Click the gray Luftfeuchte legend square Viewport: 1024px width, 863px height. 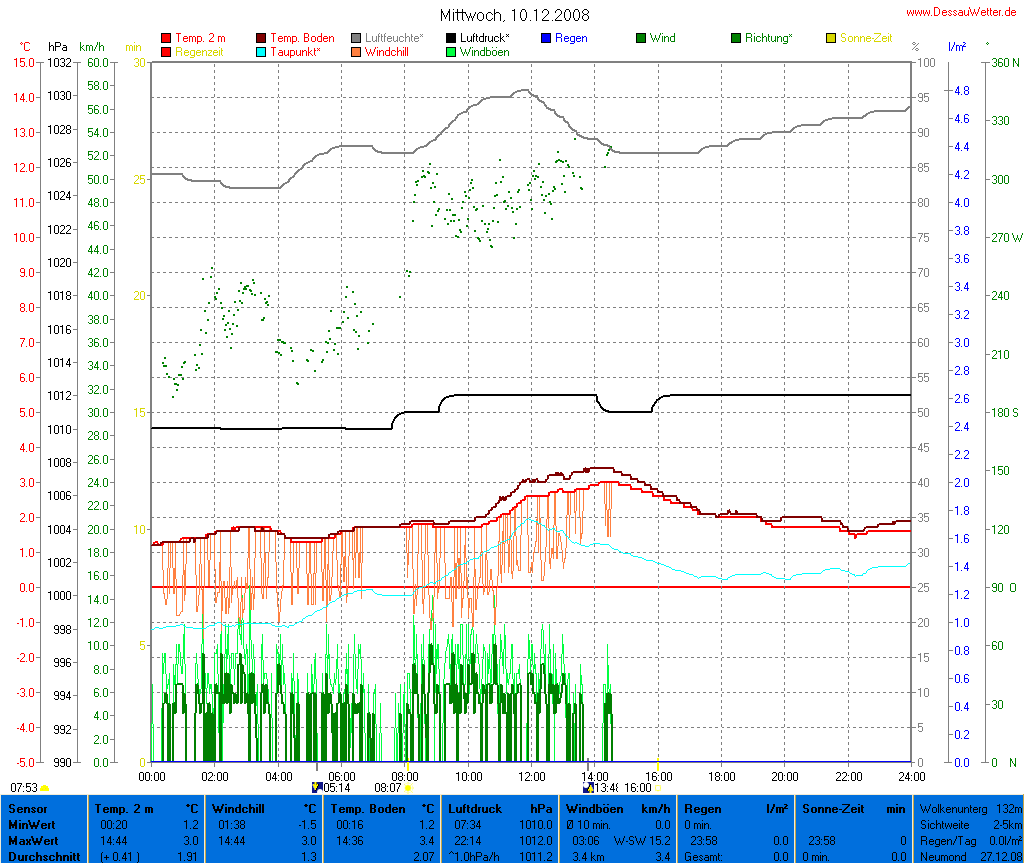tap(357, 39)
